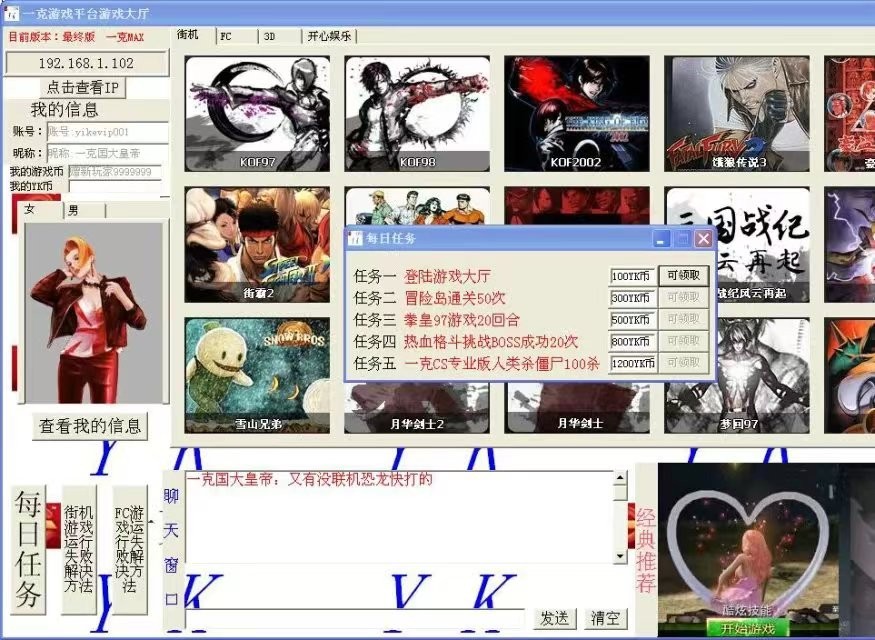This screenshot has height=640, width=875.
Task: Launch the KOF98 game tile
Action: [x=417, y=114]
